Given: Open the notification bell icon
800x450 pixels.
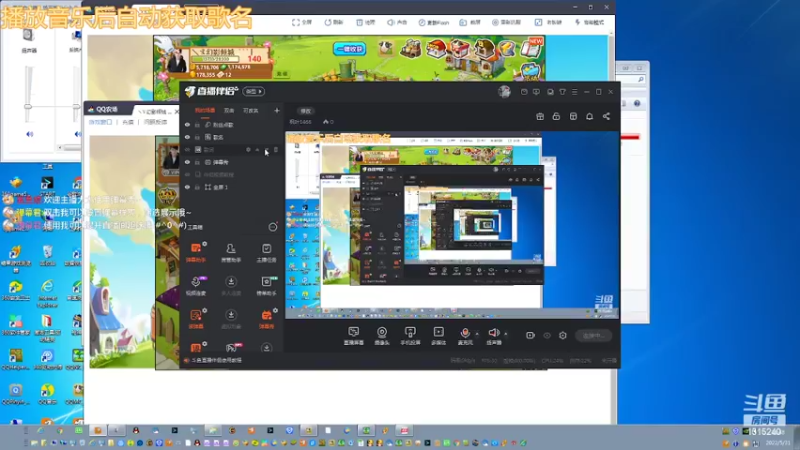Looking at the screenshot, I should (x=589, y=116).
